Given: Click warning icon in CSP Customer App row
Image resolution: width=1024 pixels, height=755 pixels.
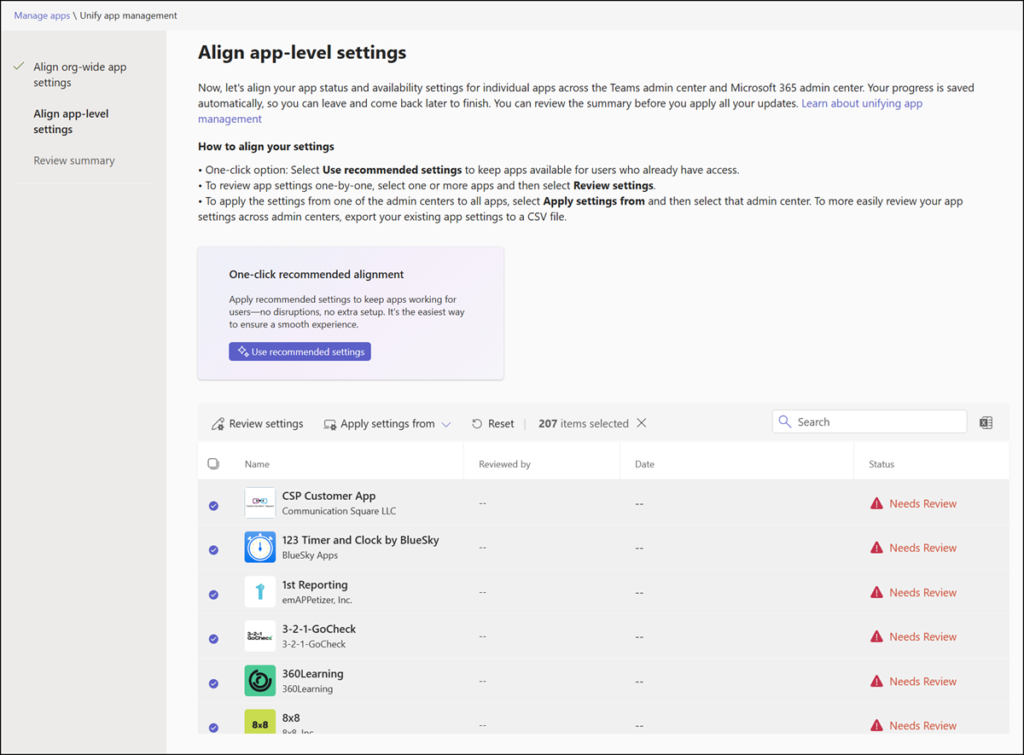Looking at the screenshot, I should pyautogui.click(x=876, y=503).
